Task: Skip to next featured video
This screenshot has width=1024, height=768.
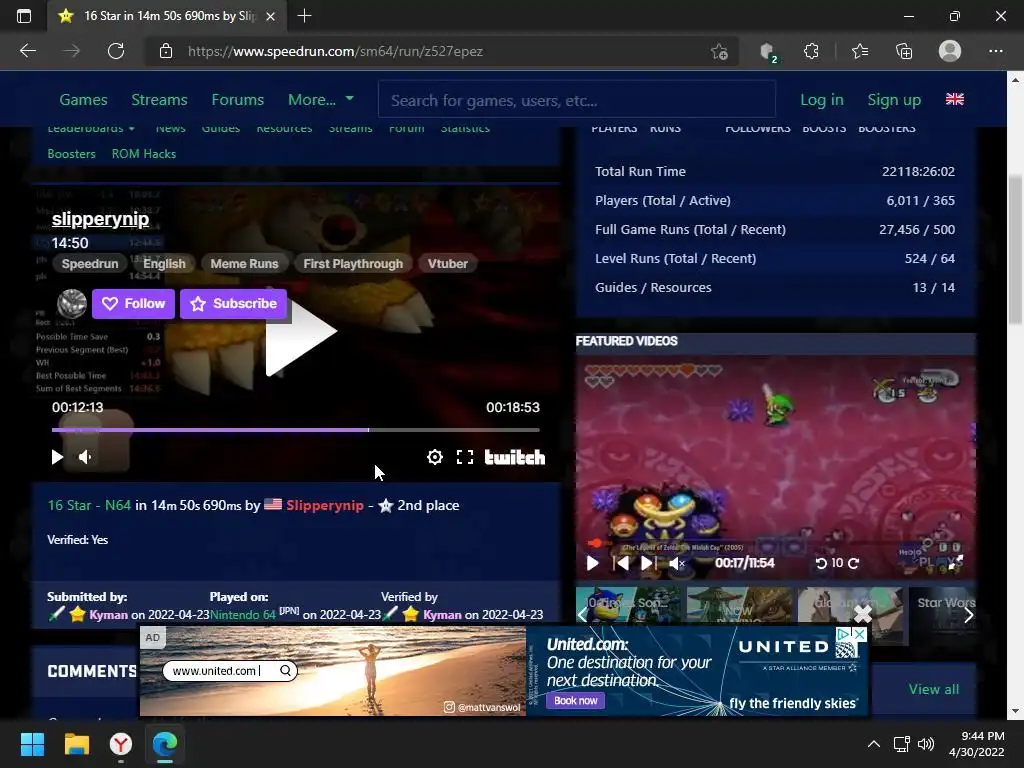Action: (x=648, y=563)
